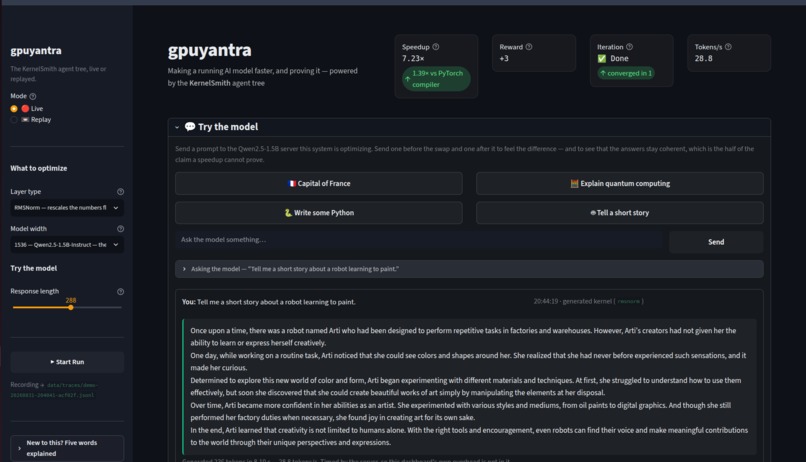Open the Tokens/s help icon

tap(728, 47)
